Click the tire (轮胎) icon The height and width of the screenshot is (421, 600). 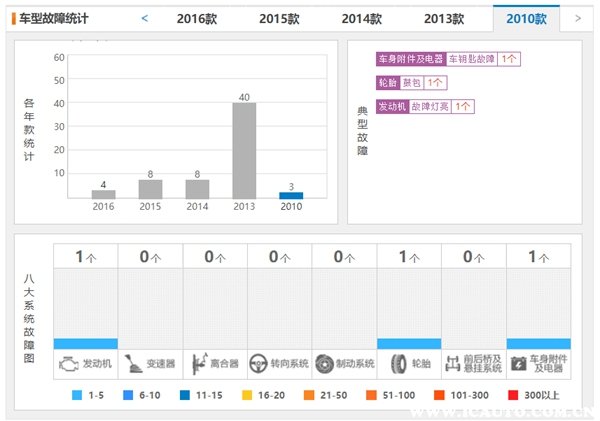click(x=399, y=364)
